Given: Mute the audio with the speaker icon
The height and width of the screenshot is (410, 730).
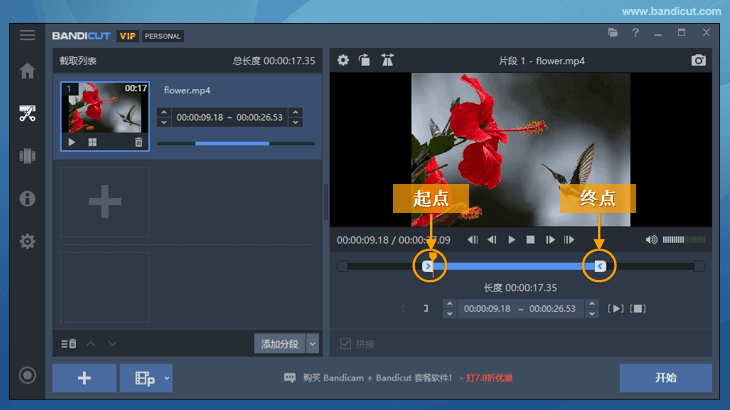Looking at the screenshot, I should click(651, 240).
